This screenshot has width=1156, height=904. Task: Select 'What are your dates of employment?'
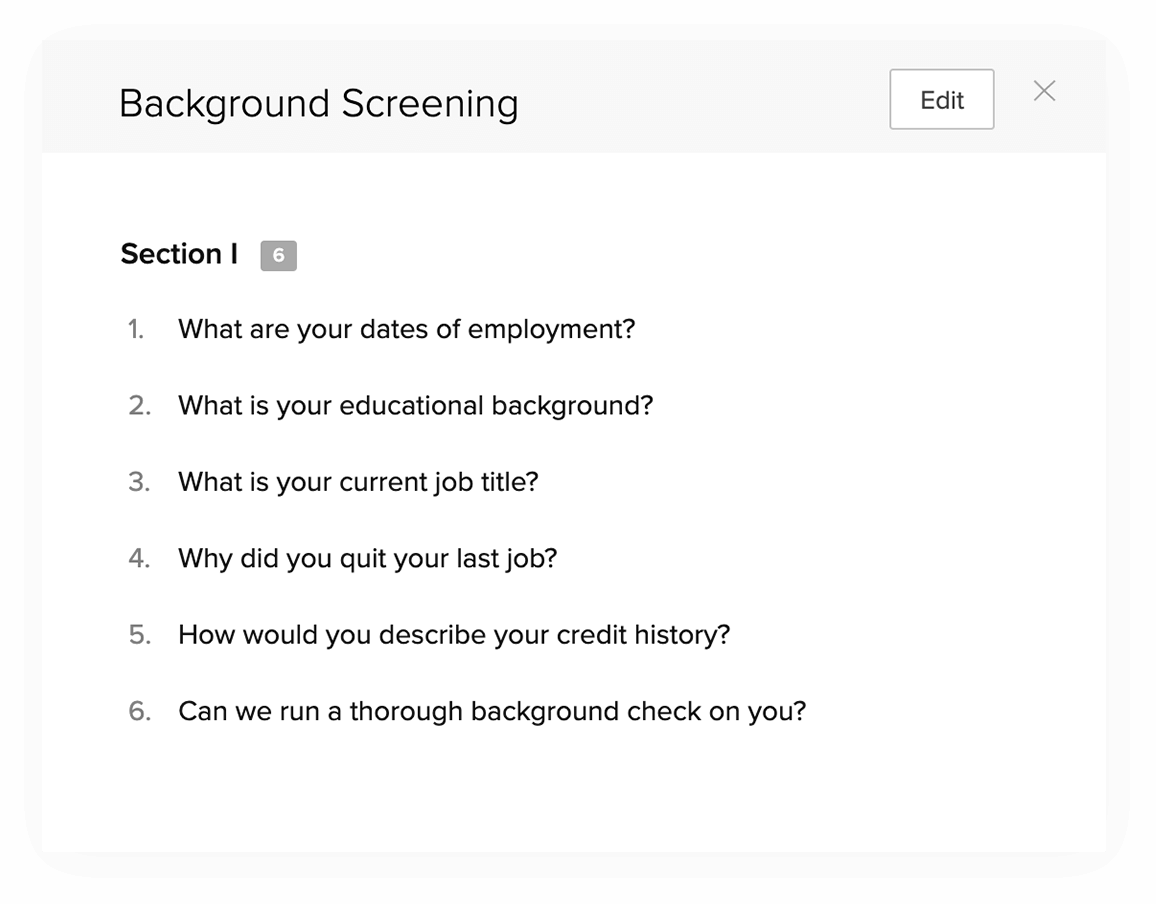406,329
